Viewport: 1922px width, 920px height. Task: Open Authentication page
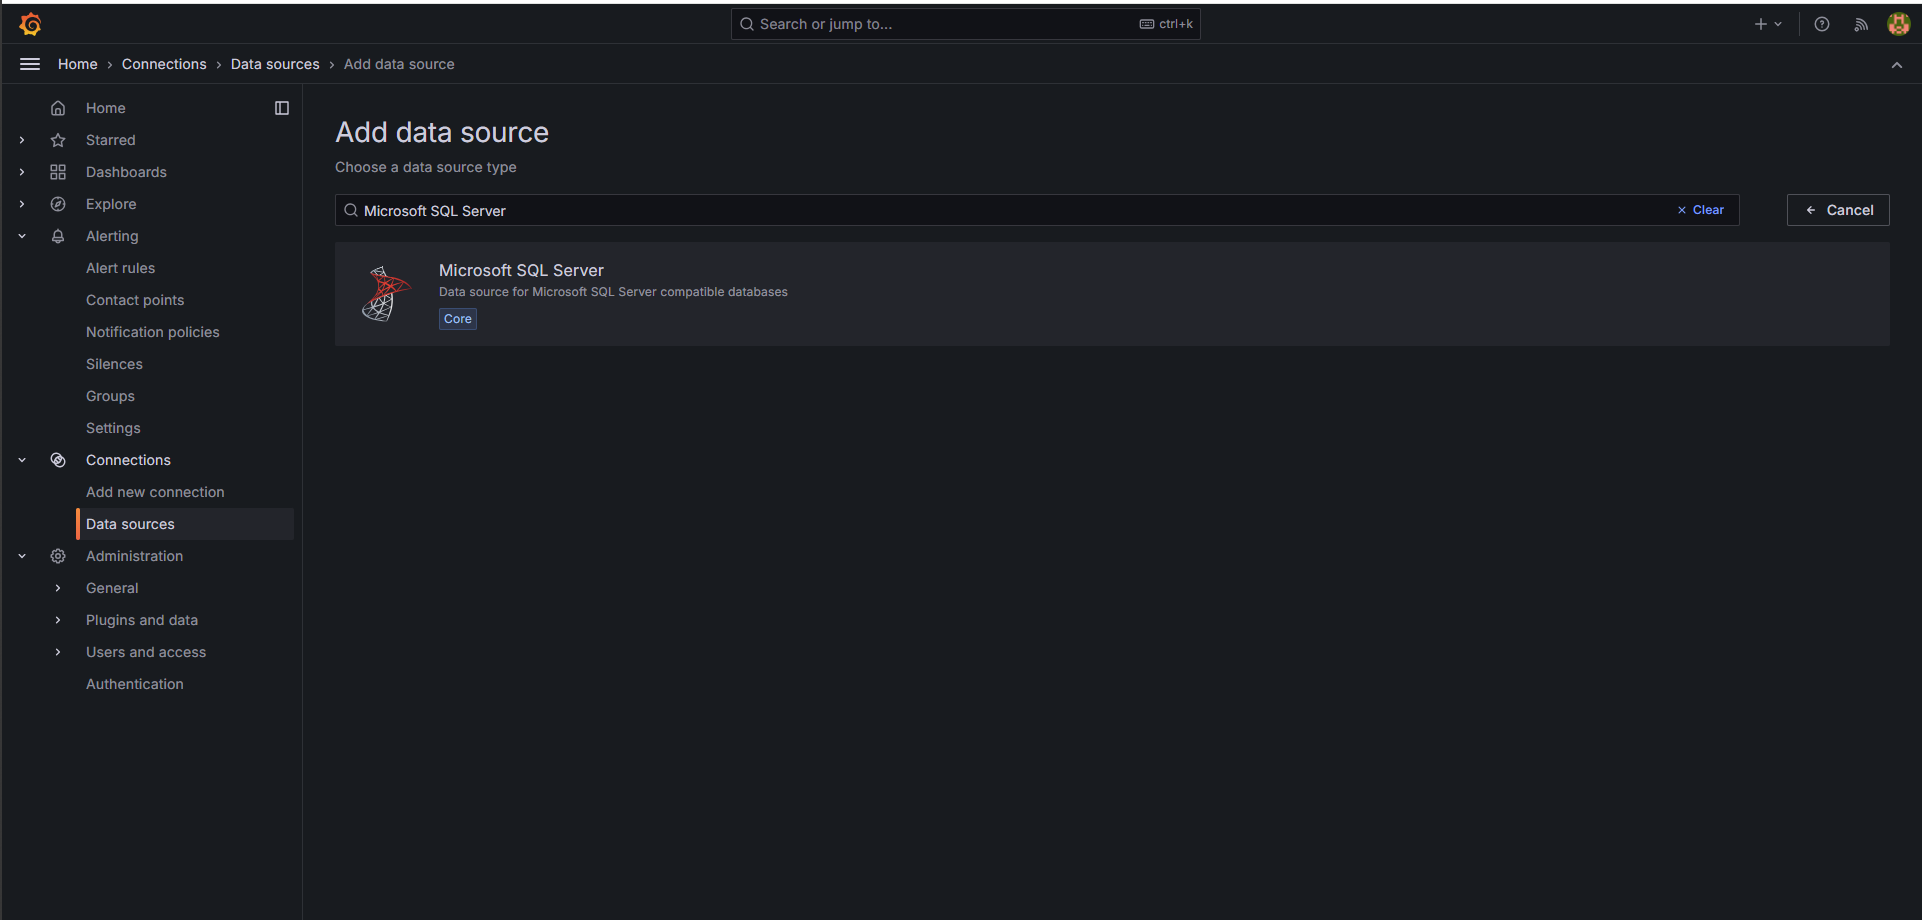pyautogui.click(x=135, y=684)
